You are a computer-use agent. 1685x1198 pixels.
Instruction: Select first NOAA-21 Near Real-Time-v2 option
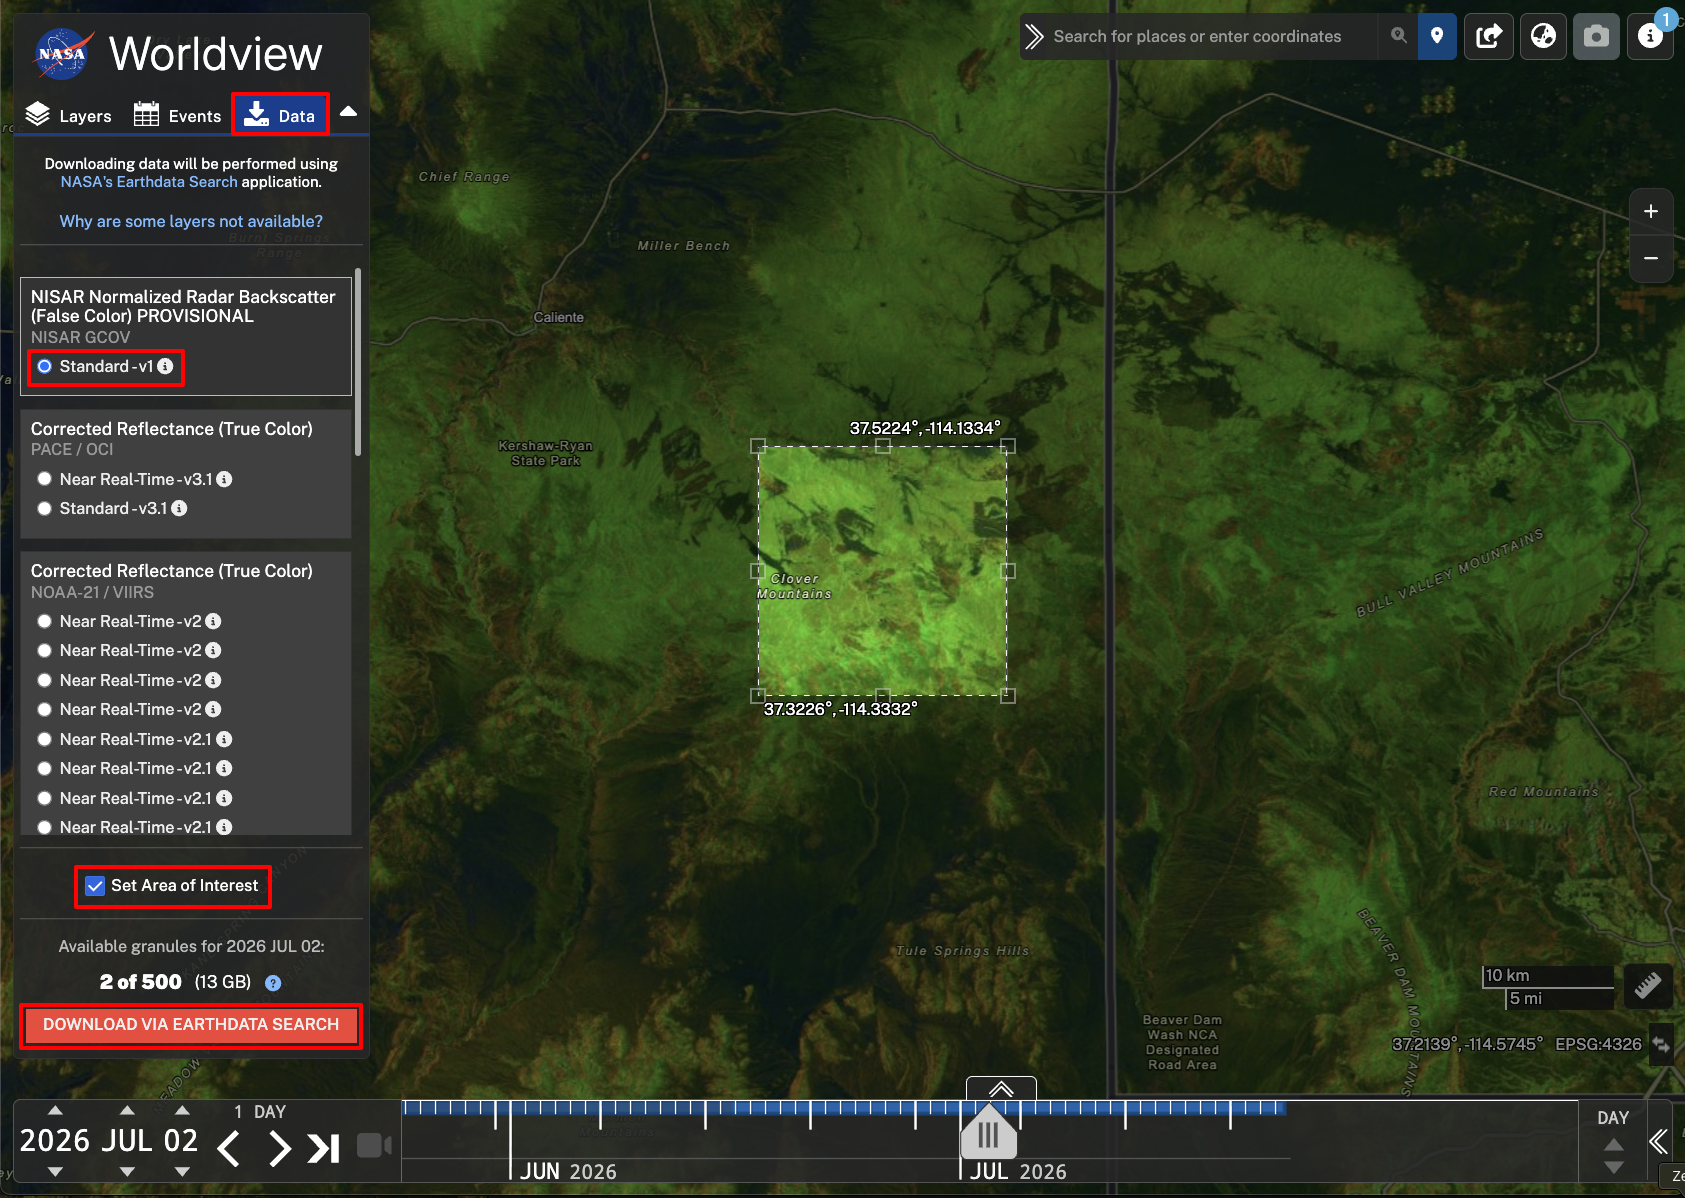[45, 621]
